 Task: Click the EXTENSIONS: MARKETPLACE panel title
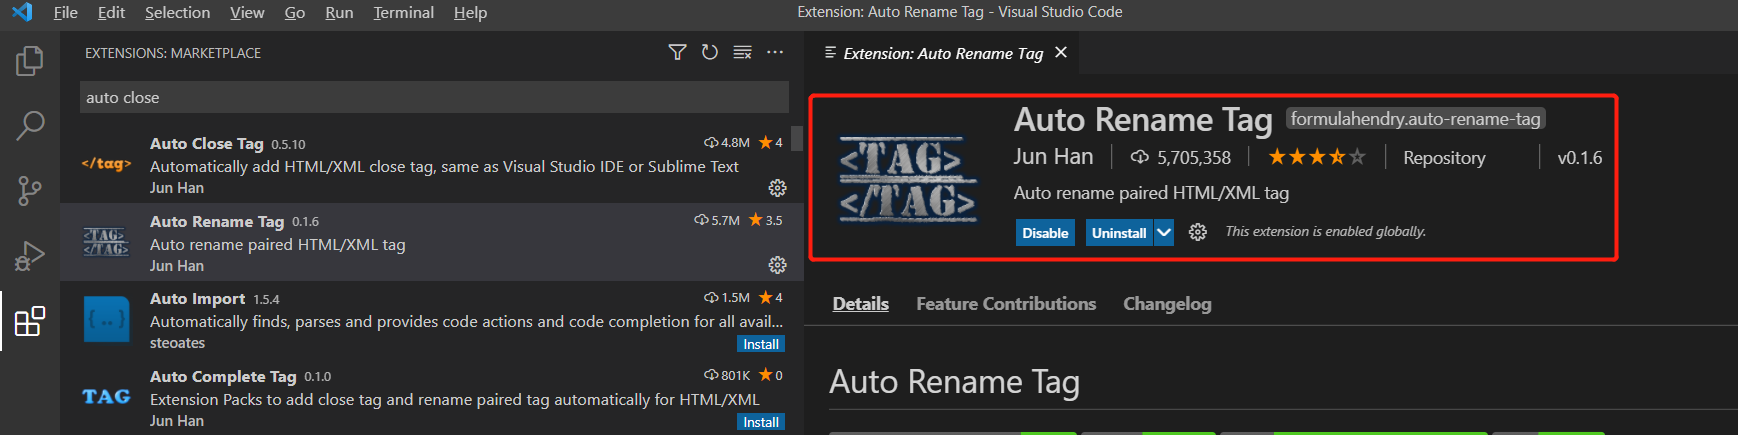tap(173, 53)
